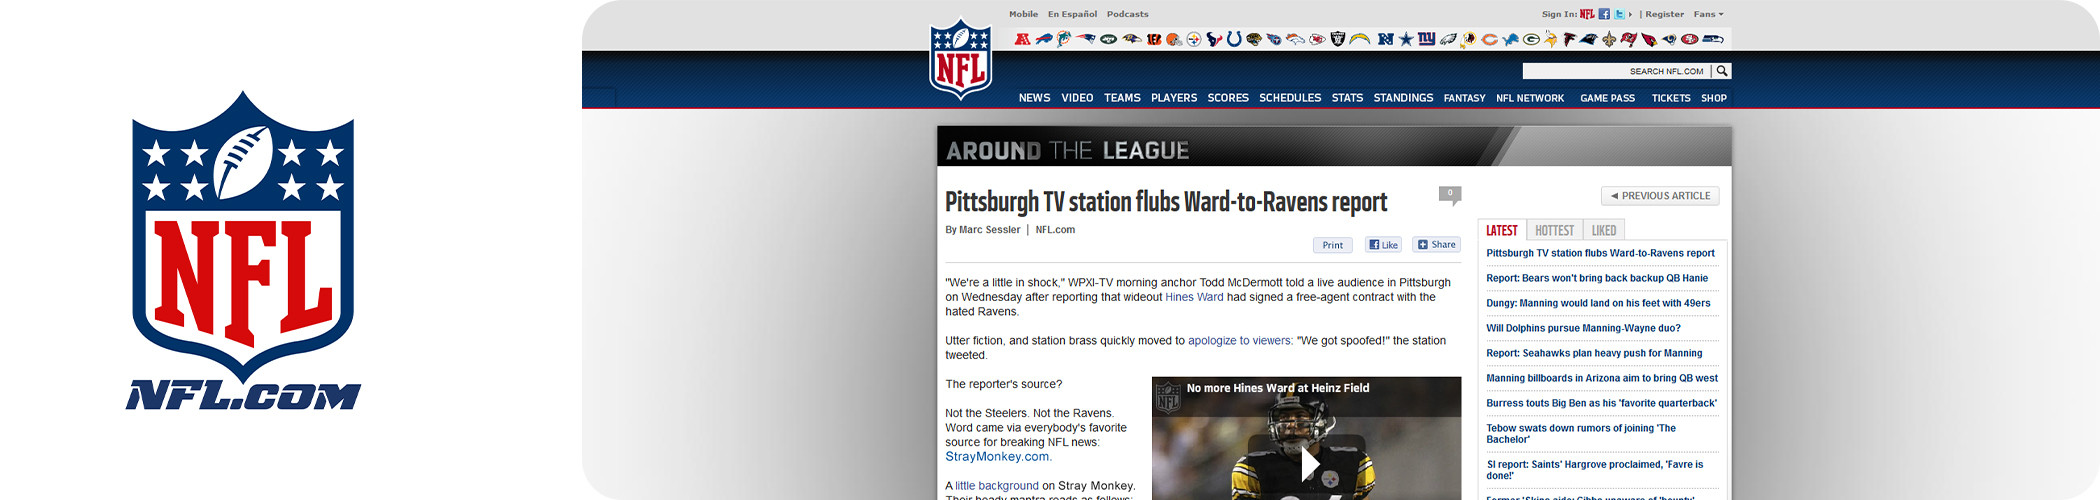
Task: Open the FANTASY menu
Action: click(1464, 98)
